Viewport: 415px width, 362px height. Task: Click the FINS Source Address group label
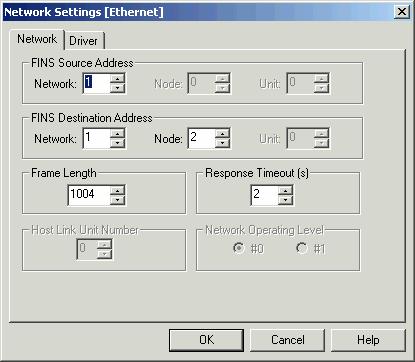coord(82,63)
